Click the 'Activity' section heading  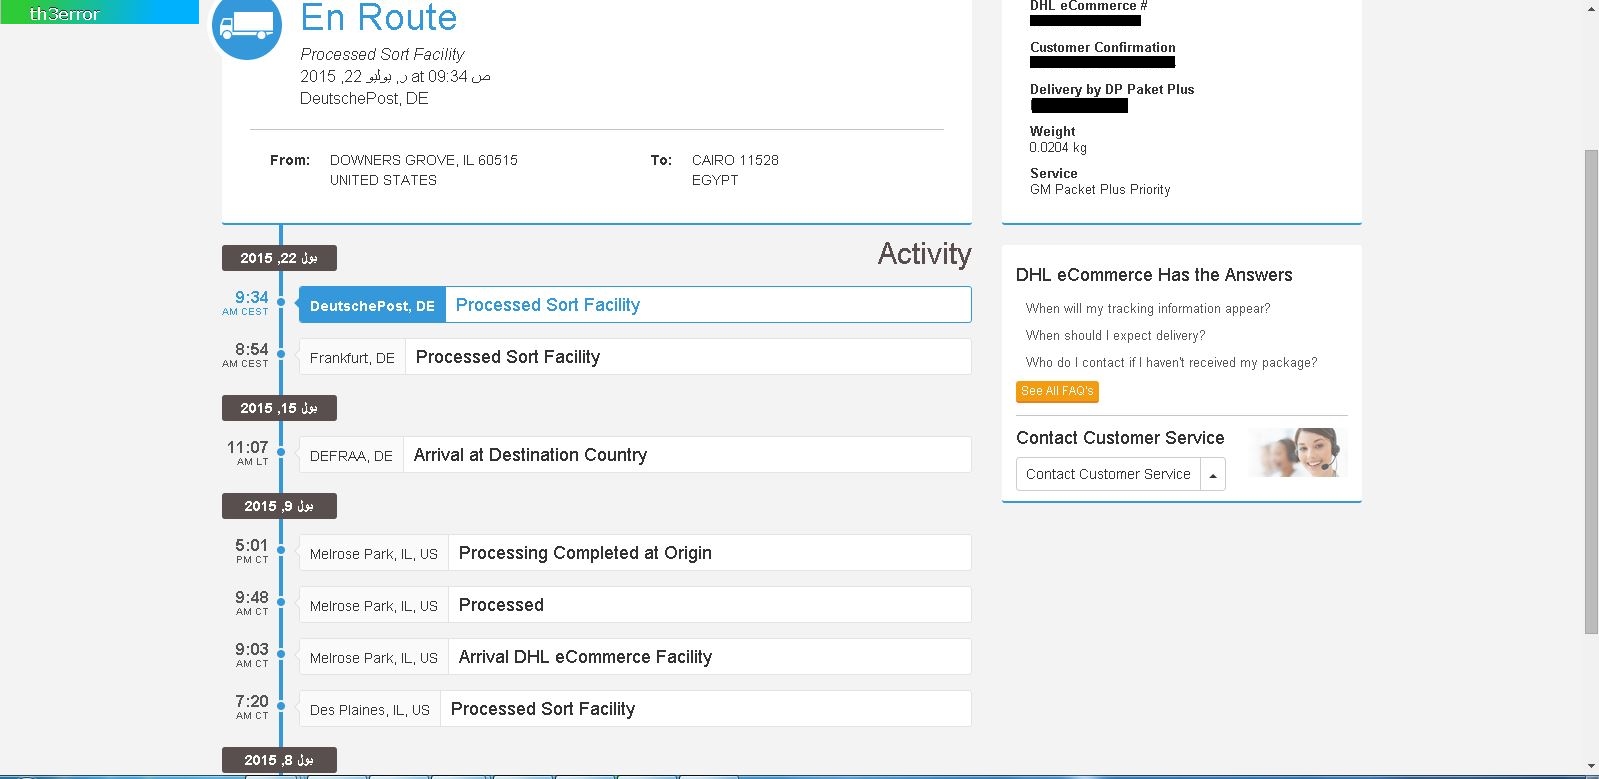pos(924,254)
